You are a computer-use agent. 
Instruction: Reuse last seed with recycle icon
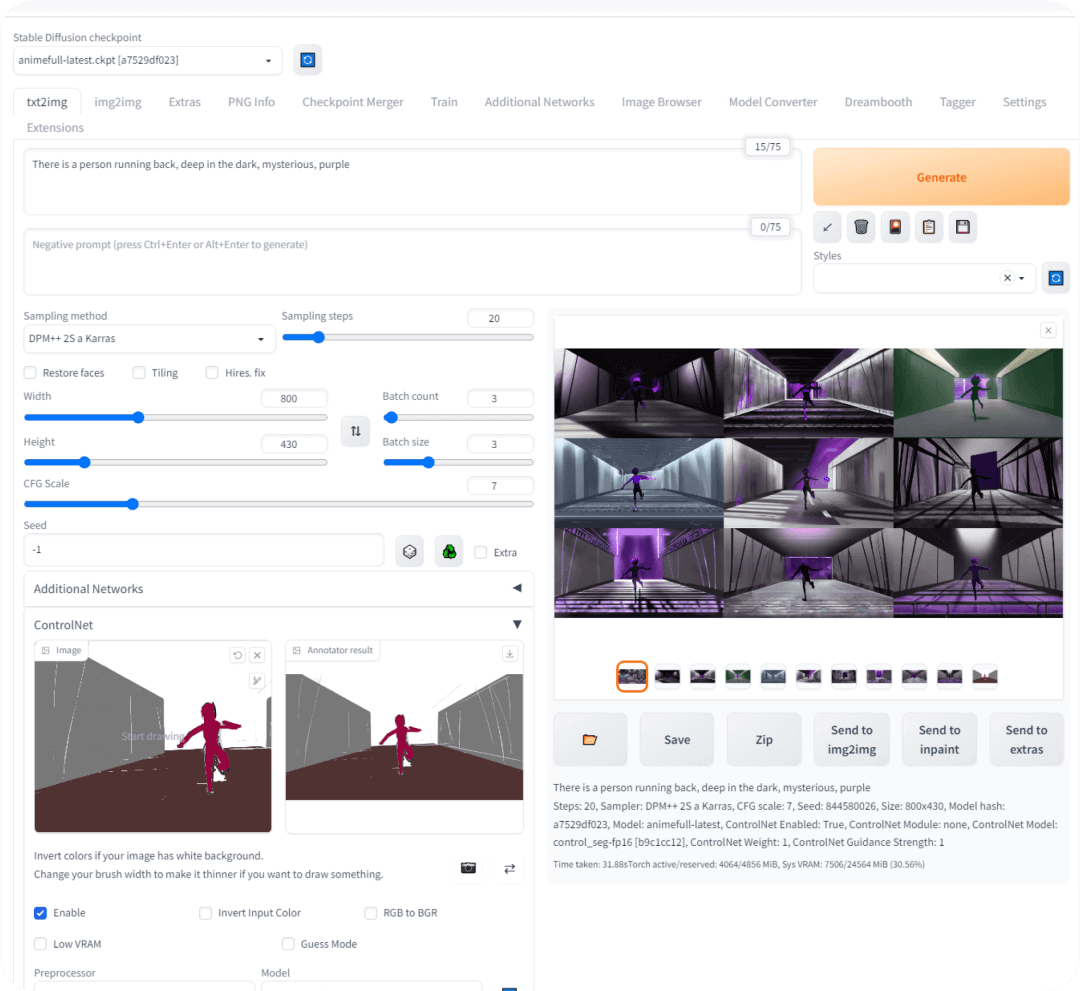pyautogui.click(x=449, y=551)
